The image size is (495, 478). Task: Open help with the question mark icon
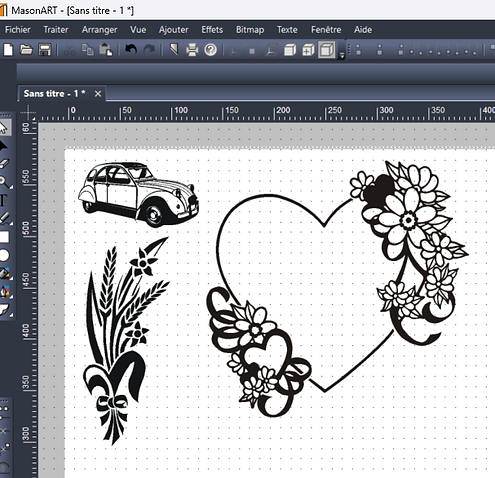(x=210, y=50)
